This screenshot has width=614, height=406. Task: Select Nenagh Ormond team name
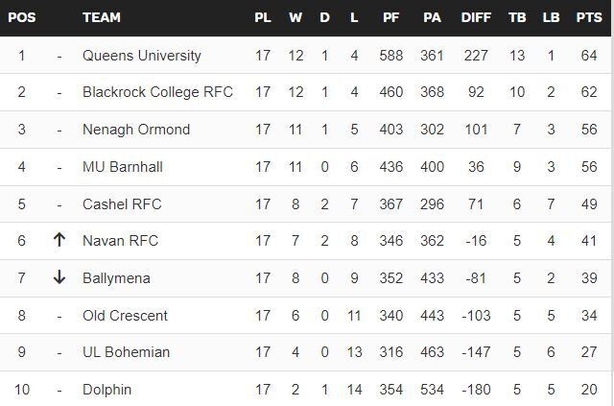[136, 130]
